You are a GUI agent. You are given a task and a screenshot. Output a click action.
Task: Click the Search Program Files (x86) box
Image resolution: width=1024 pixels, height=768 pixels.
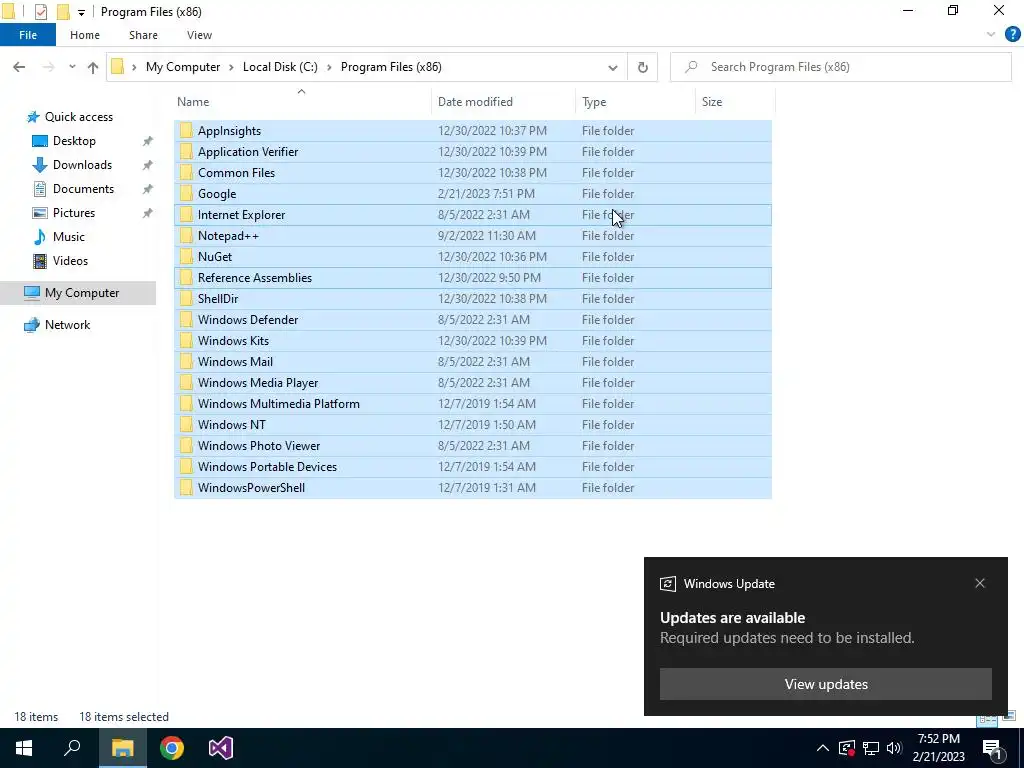[840, 67]
